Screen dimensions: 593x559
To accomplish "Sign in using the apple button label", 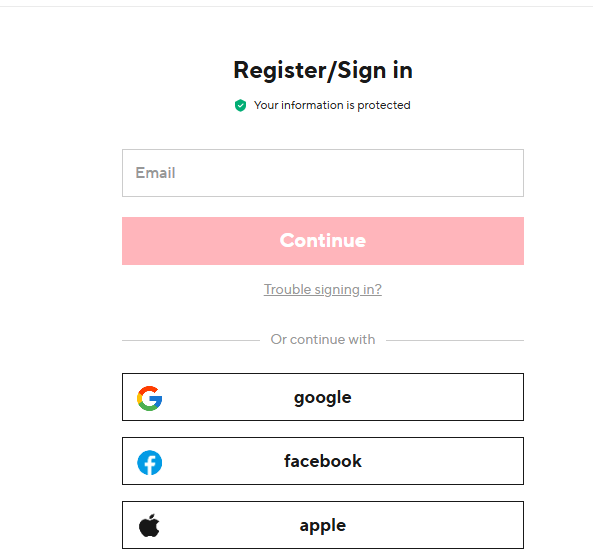I will click(323, 525).
